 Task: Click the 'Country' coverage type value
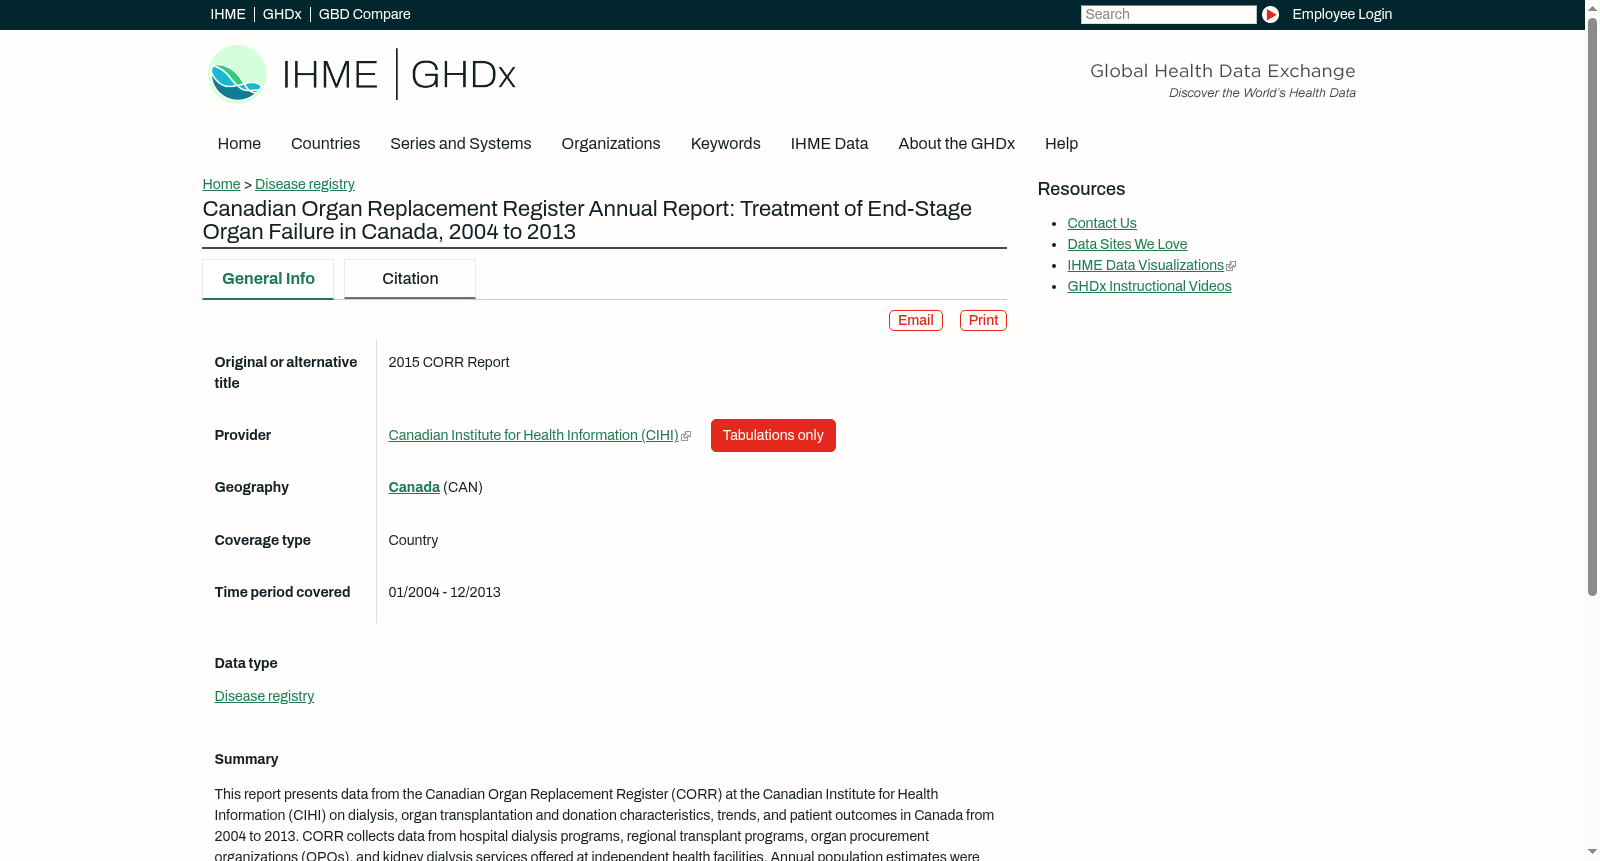[413, 540]
